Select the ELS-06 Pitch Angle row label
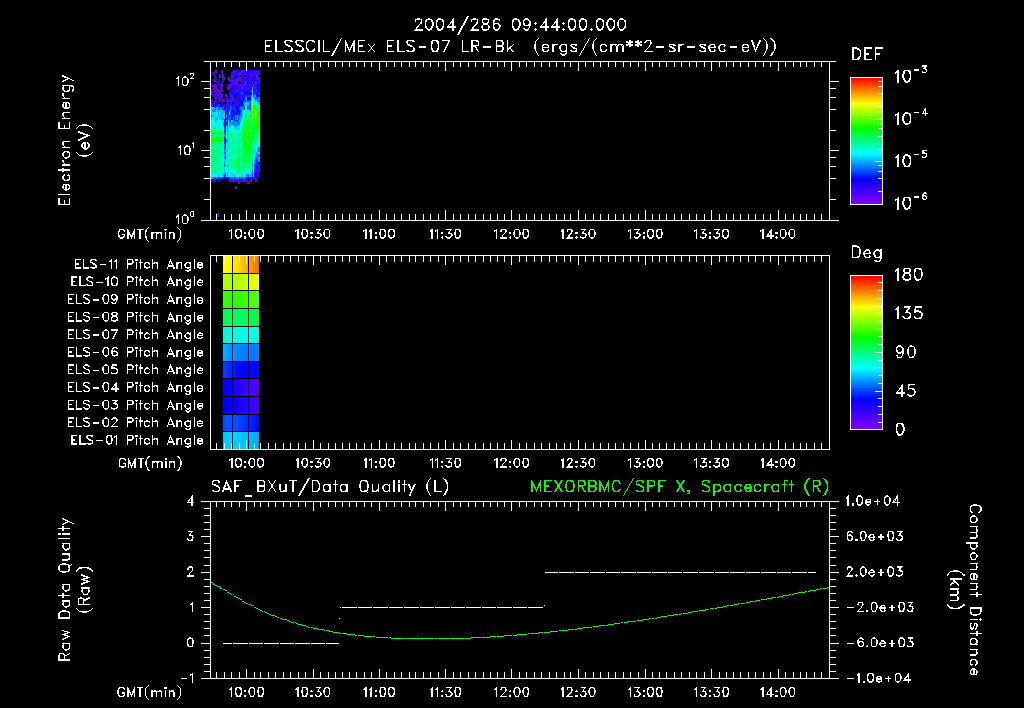 (135, 352)
